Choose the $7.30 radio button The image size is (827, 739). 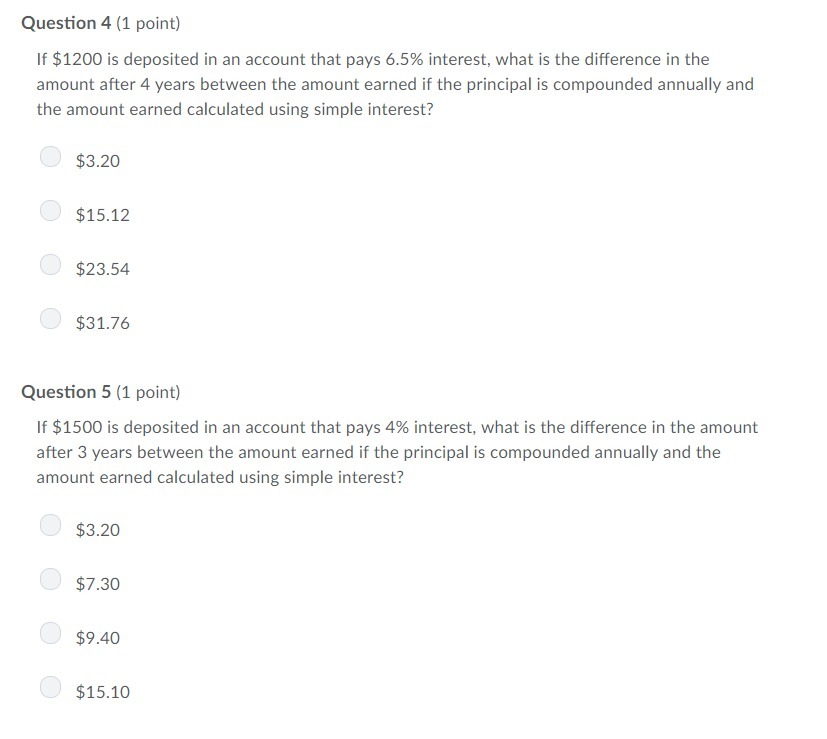[51, 579]
